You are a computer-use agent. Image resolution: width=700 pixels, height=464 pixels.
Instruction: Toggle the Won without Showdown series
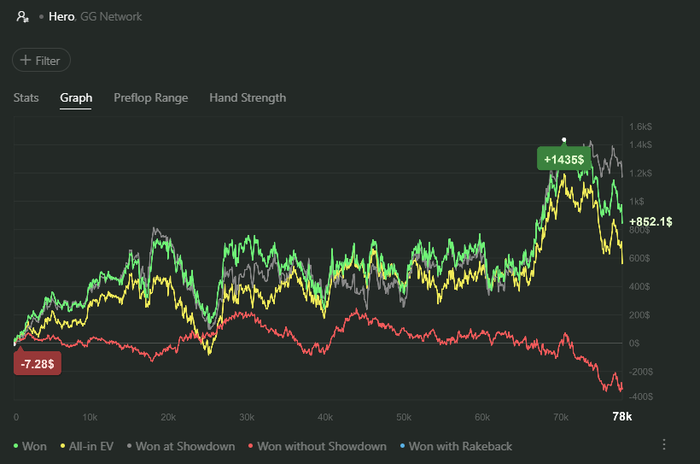pyautogui.click(x=320, y=445)
